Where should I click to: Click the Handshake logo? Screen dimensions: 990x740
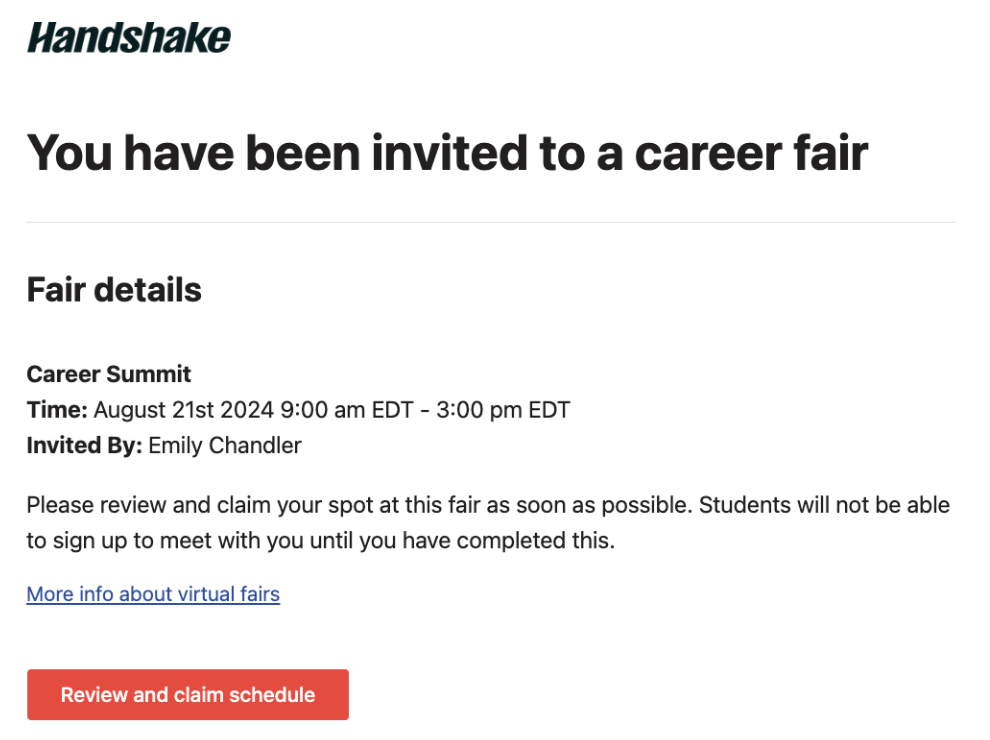pyautogui.click(x=129, y=37)
